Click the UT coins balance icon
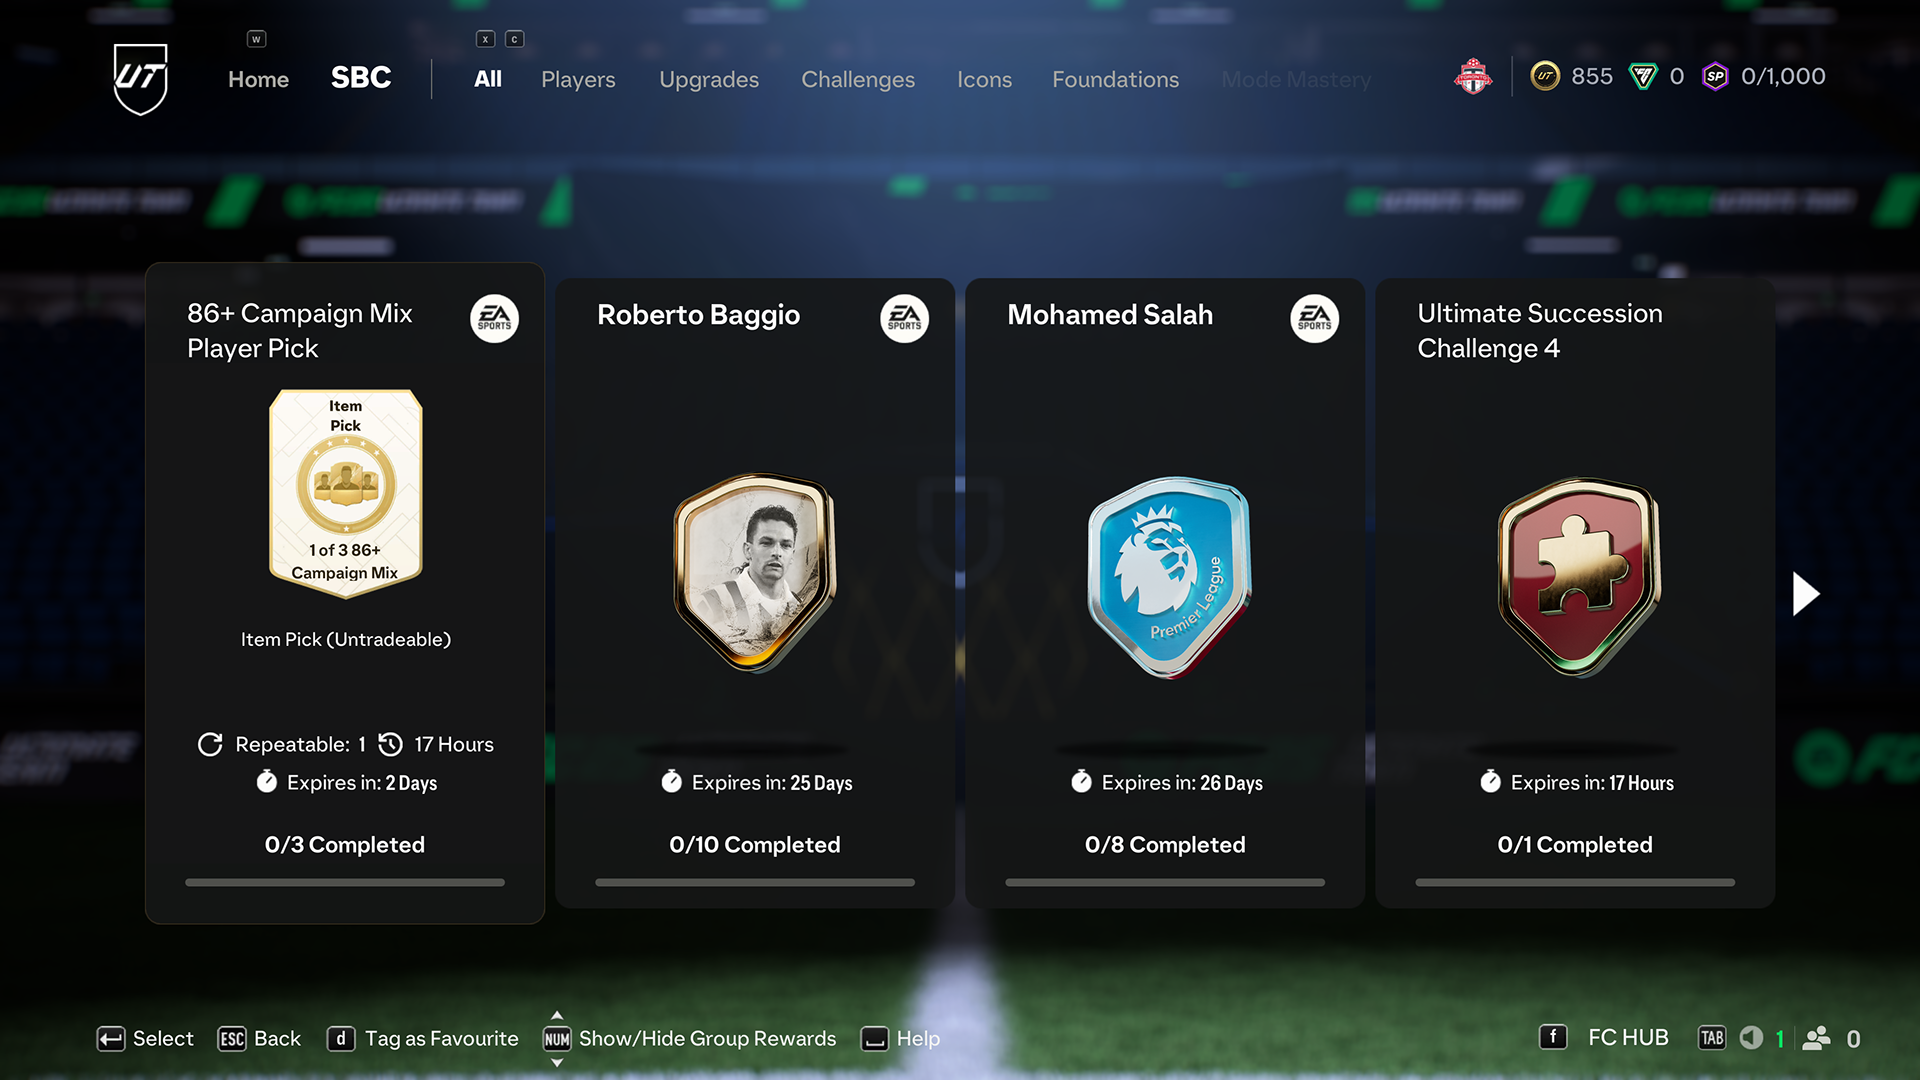 click(1545, 77)
